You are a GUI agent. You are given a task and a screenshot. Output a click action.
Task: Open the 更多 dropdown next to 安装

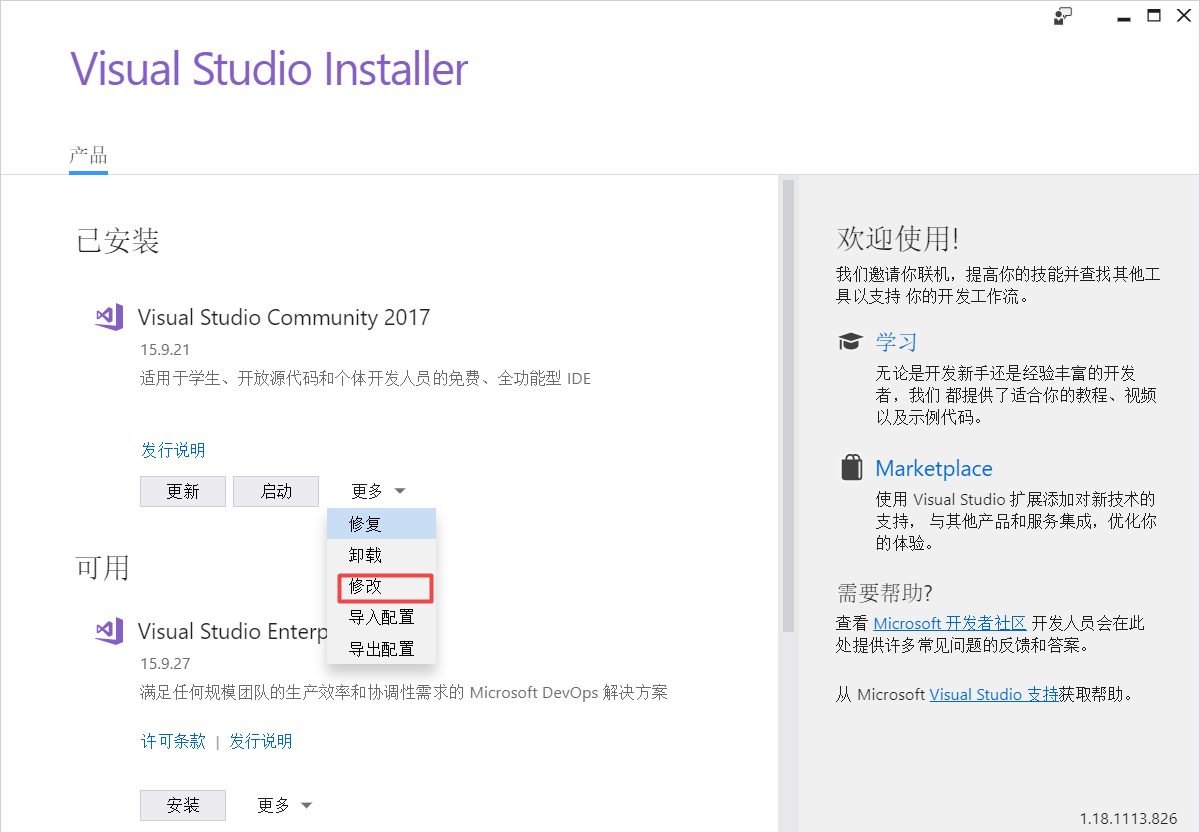click(x=283, y=805)
